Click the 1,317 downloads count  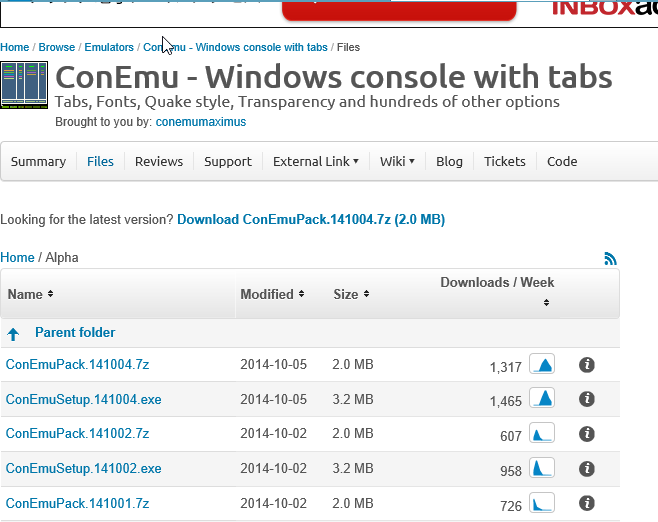pyautogui.click(x=506, y=367)
